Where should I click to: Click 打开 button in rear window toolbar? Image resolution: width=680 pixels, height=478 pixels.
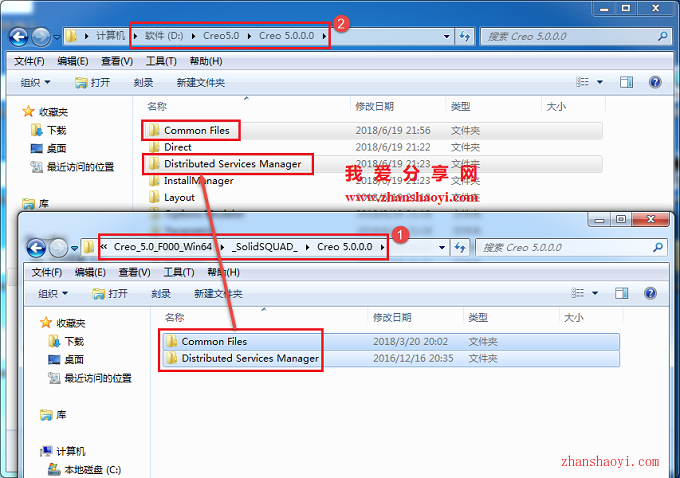tap(92, 82)
